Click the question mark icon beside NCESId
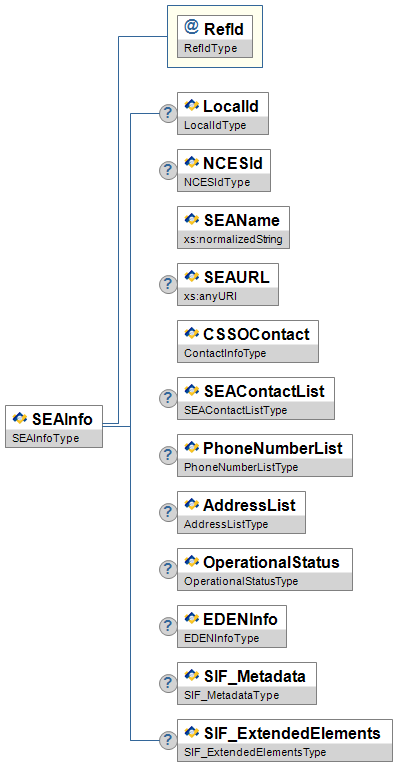The image size is (415, 766). (168, 170)
